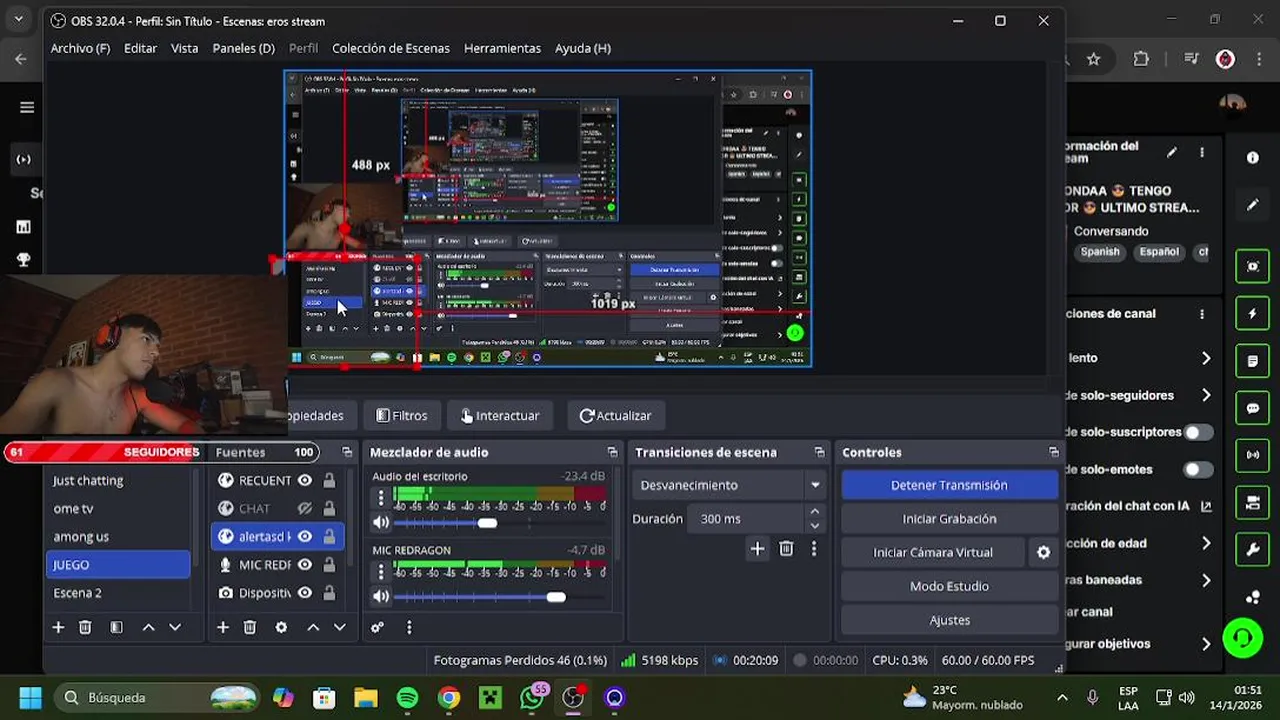Image resolution: width=1280 pixels, height=720 pixels.
Task: Move selected source down with arrow
Action: [340, 627]
